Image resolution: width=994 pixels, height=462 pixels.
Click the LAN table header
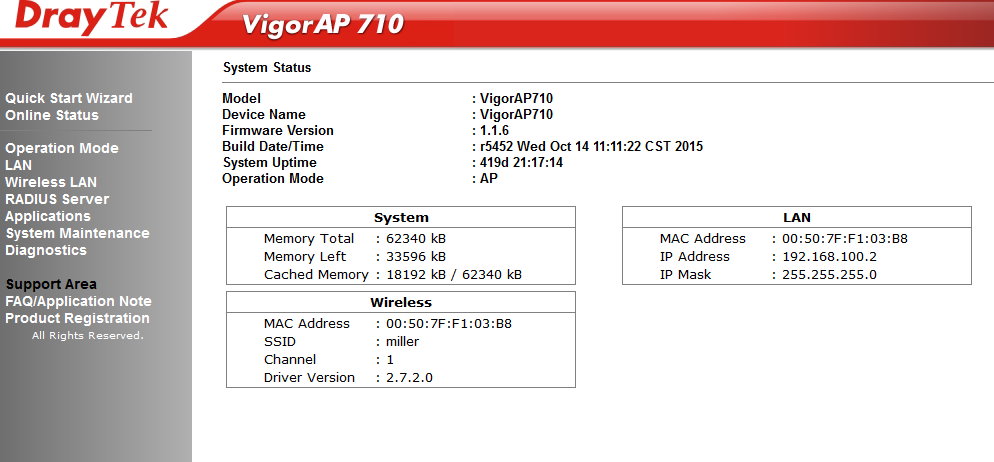(797, 217)
